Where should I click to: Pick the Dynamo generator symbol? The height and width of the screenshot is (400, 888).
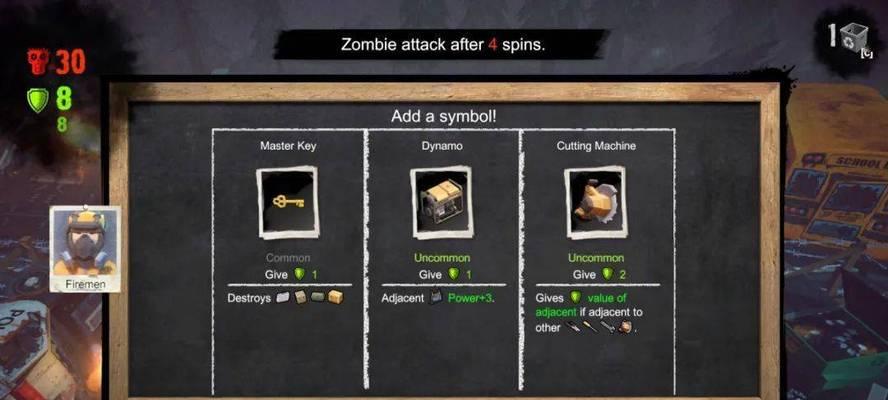click(442, 202)
